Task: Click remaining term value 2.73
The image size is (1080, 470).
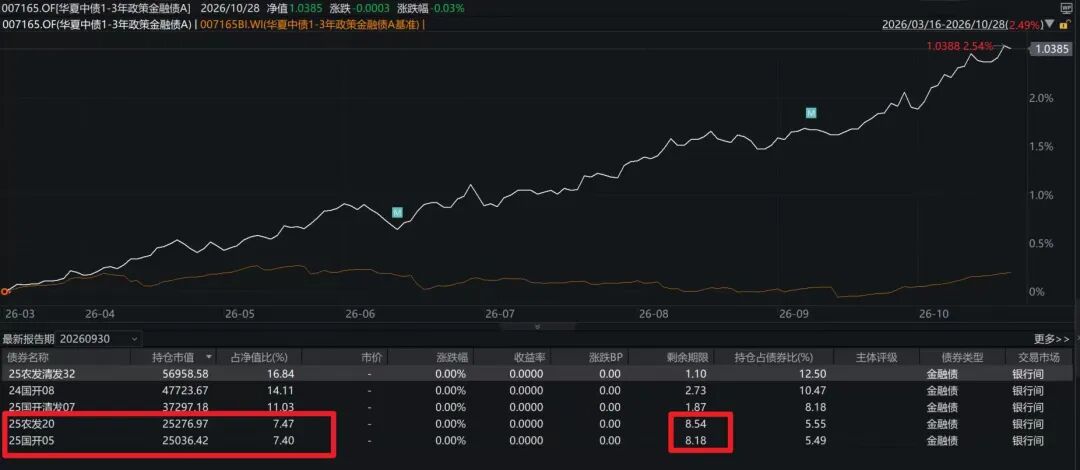Action: coord(697,391)
